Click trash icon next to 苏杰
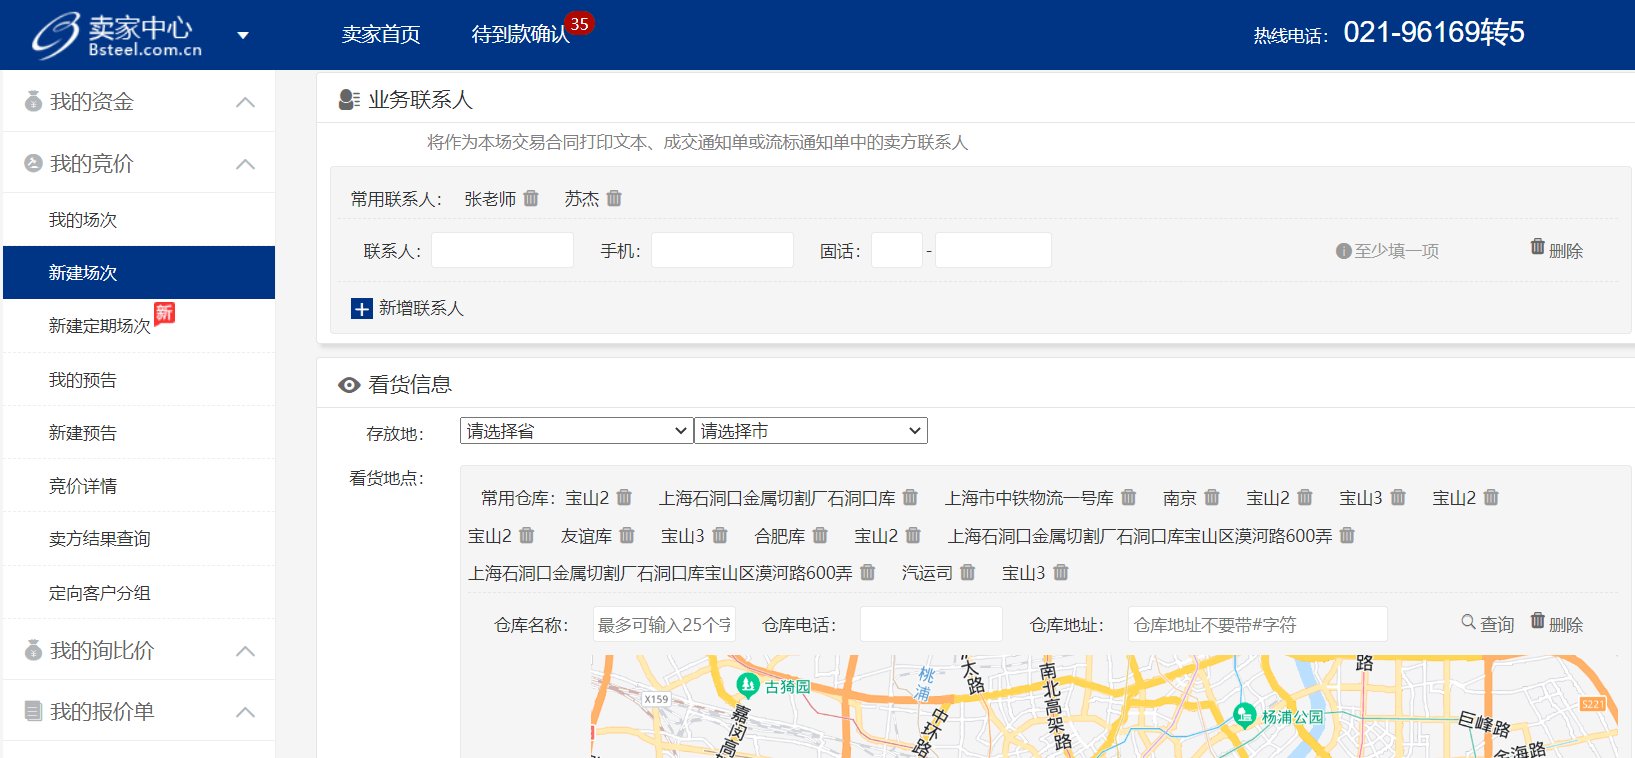The image size is (1635, 758). click(614, 198)
